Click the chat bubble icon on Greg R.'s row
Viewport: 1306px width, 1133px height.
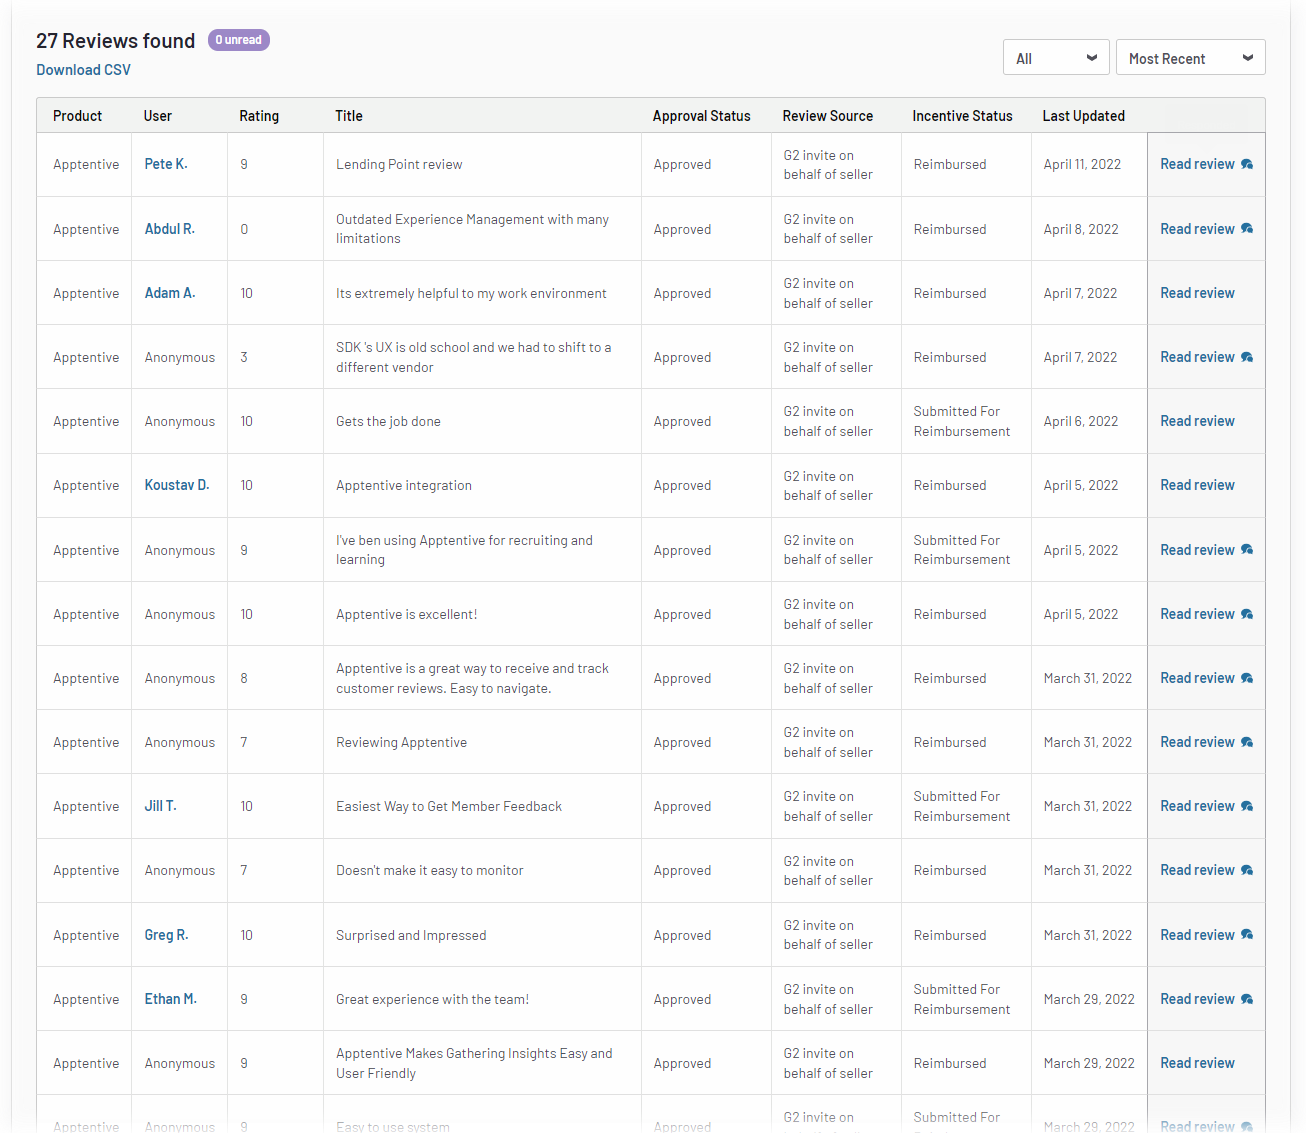point(1247,934)
